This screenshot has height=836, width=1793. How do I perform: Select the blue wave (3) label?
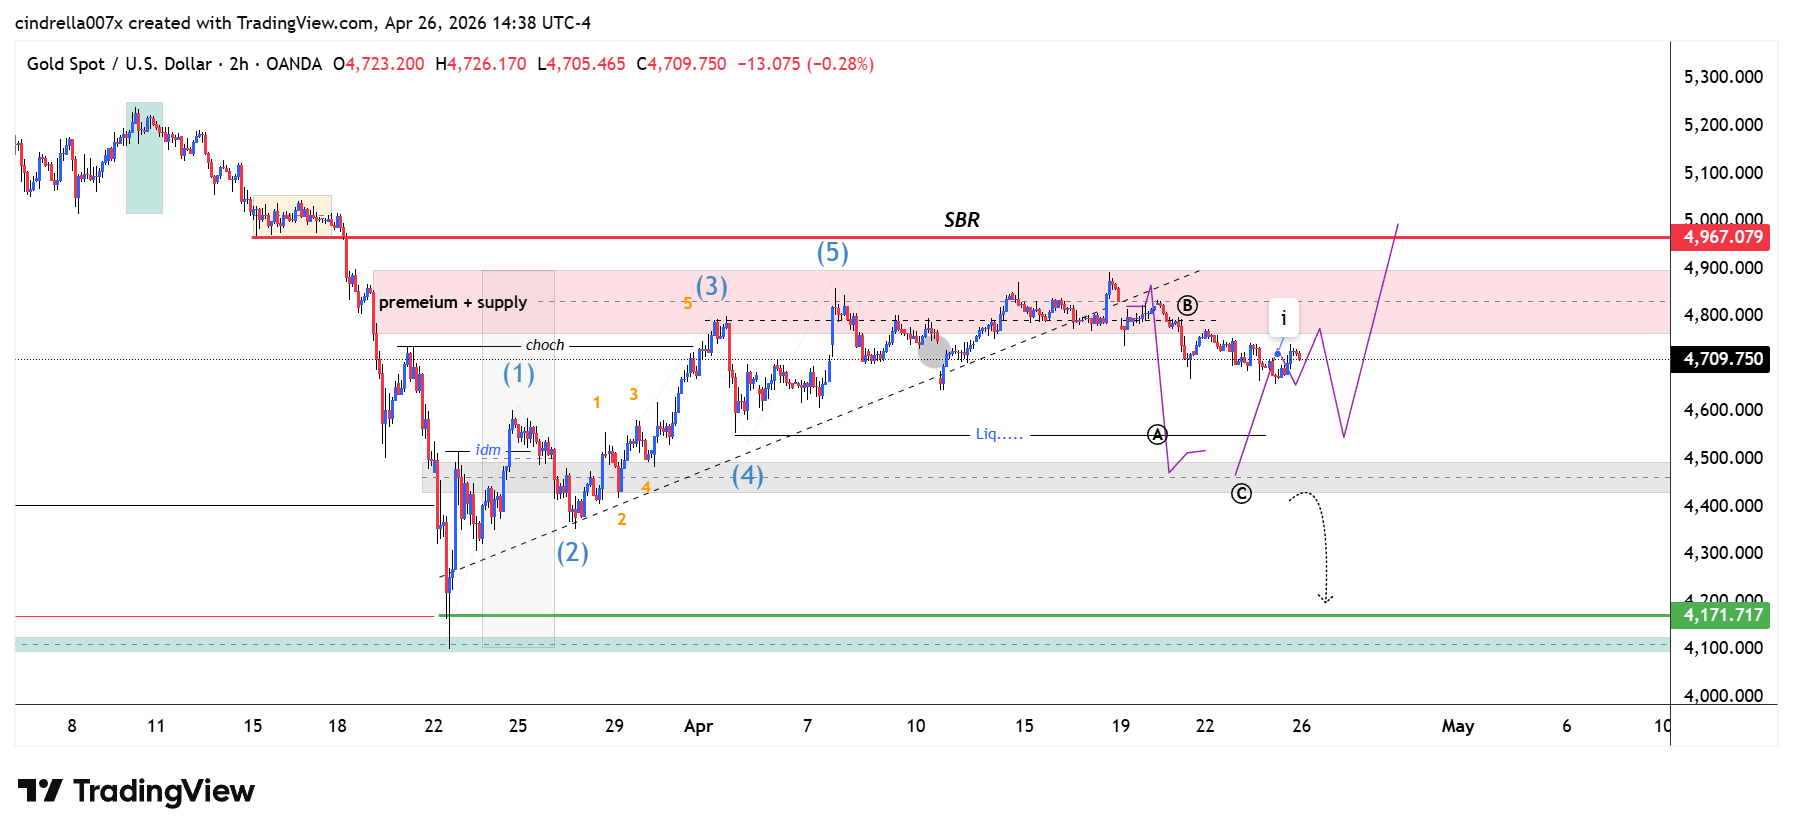point(712,287)
